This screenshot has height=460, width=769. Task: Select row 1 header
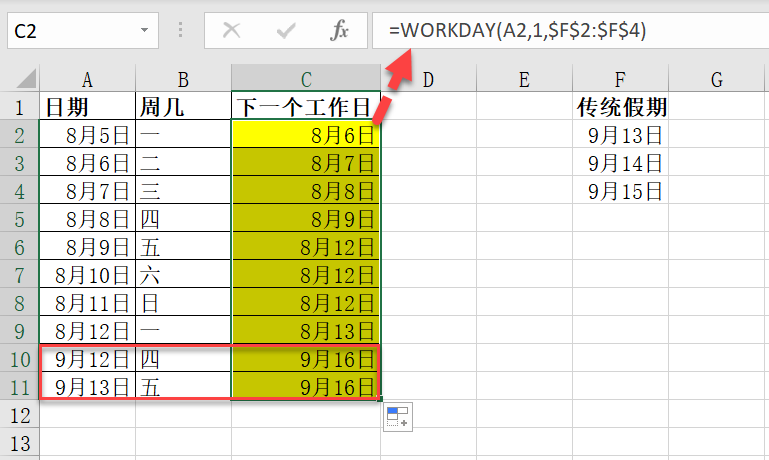(19, 107)
